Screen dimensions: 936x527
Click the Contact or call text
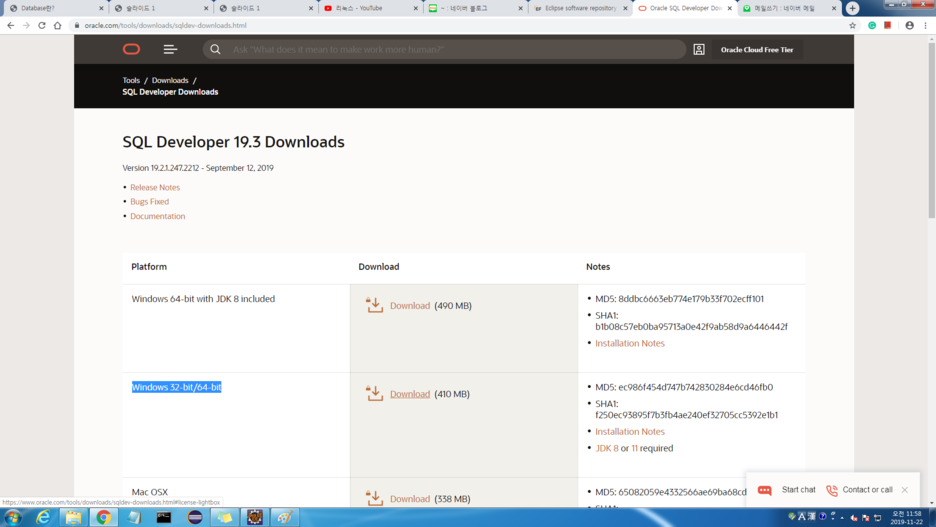(867, 489)
